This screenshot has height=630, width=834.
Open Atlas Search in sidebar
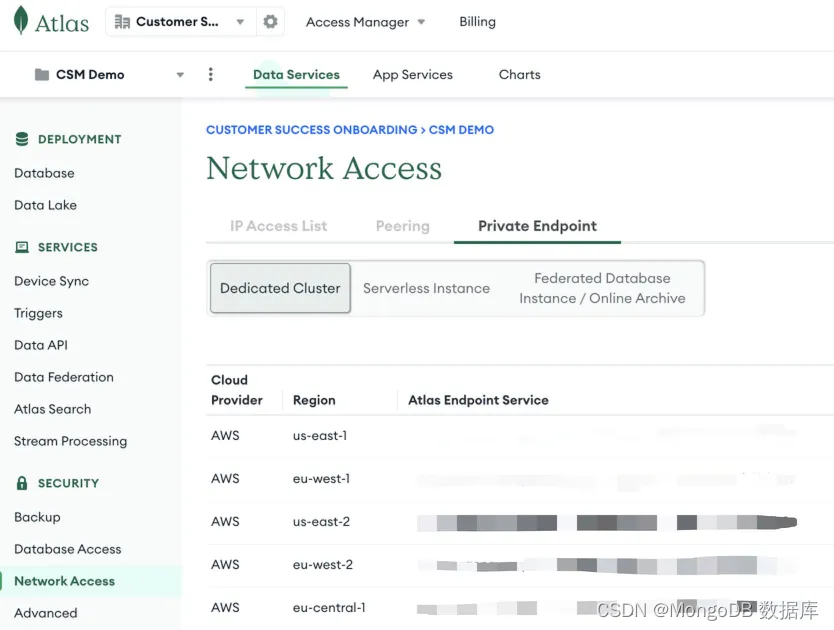point(53,409)
